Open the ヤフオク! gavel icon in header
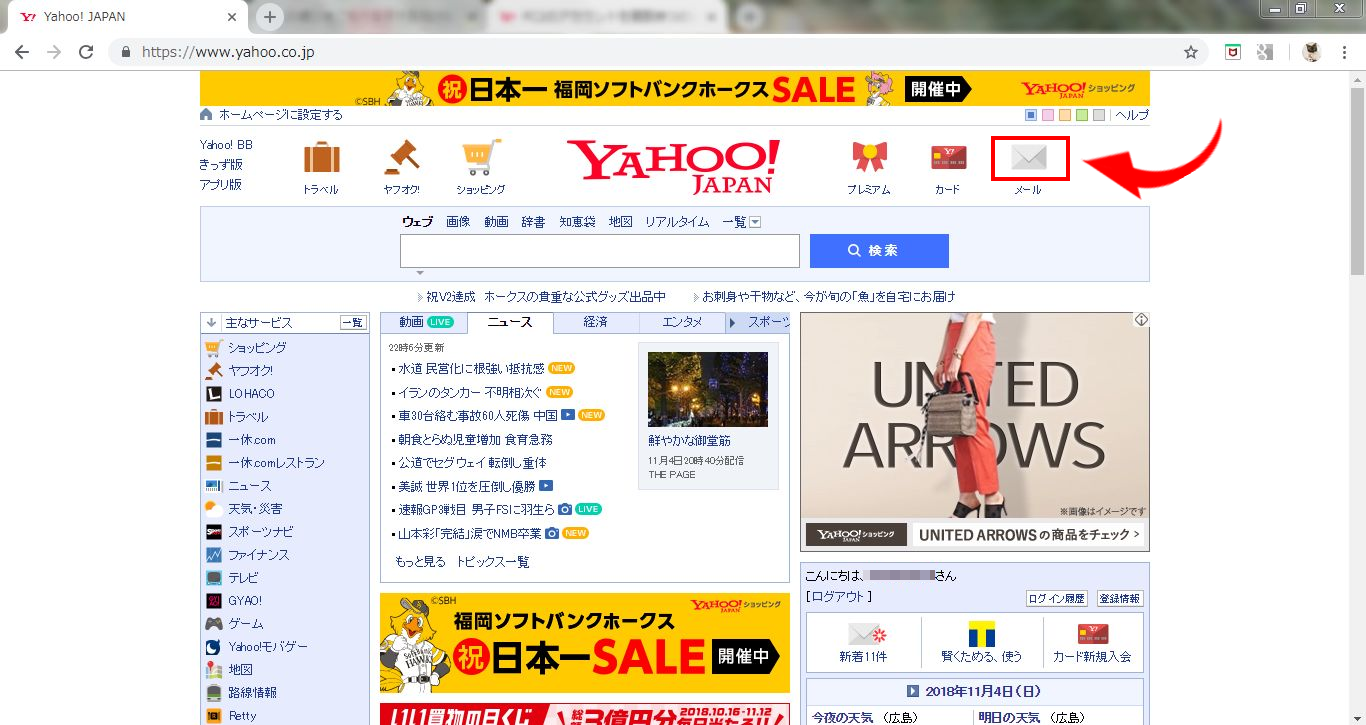 pyautogui.click(x=401, y=157)
